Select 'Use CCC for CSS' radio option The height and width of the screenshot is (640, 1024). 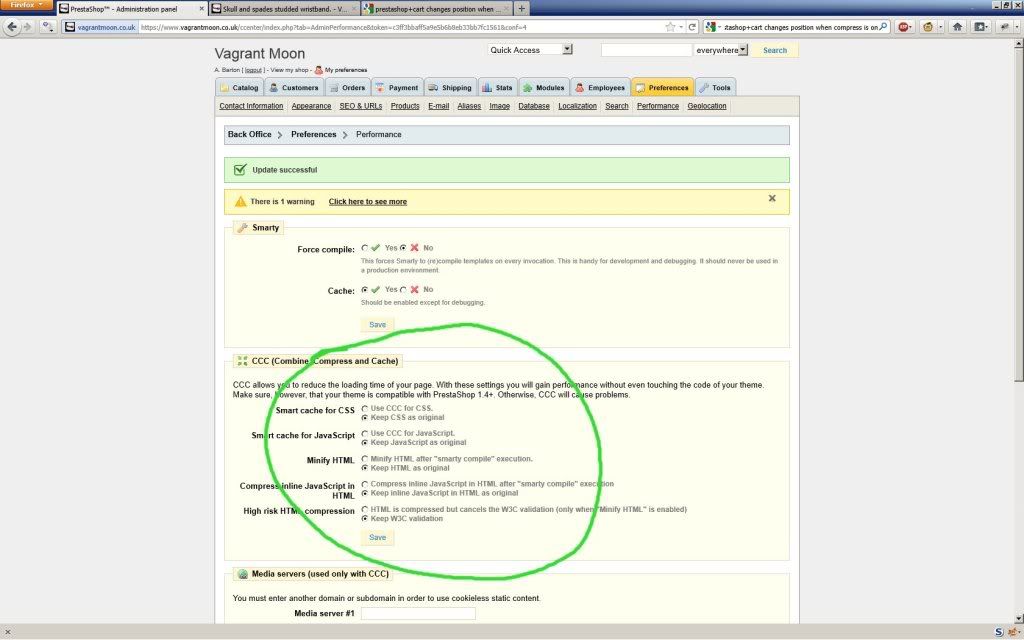[x=365, y=408]
